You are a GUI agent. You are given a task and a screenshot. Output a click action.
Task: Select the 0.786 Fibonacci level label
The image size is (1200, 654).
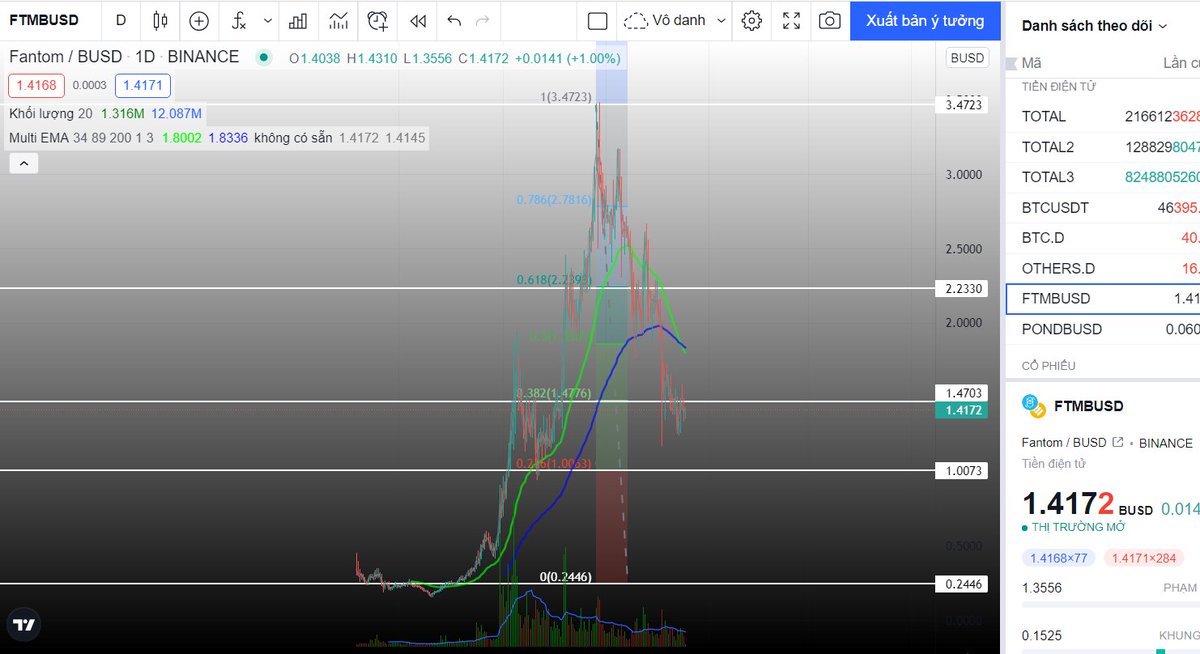pyautogui.click(x=554, y=200)
